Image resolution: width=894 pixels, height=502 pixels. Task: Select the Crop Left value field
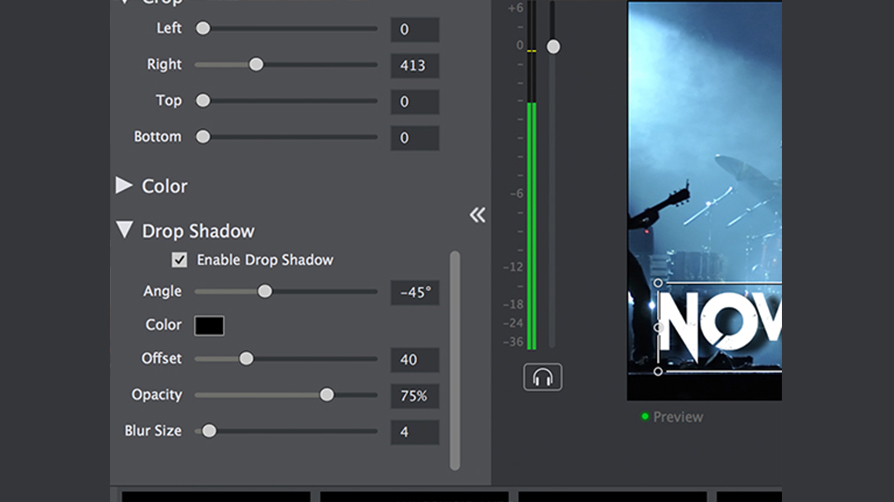click(x=415, y=30)
